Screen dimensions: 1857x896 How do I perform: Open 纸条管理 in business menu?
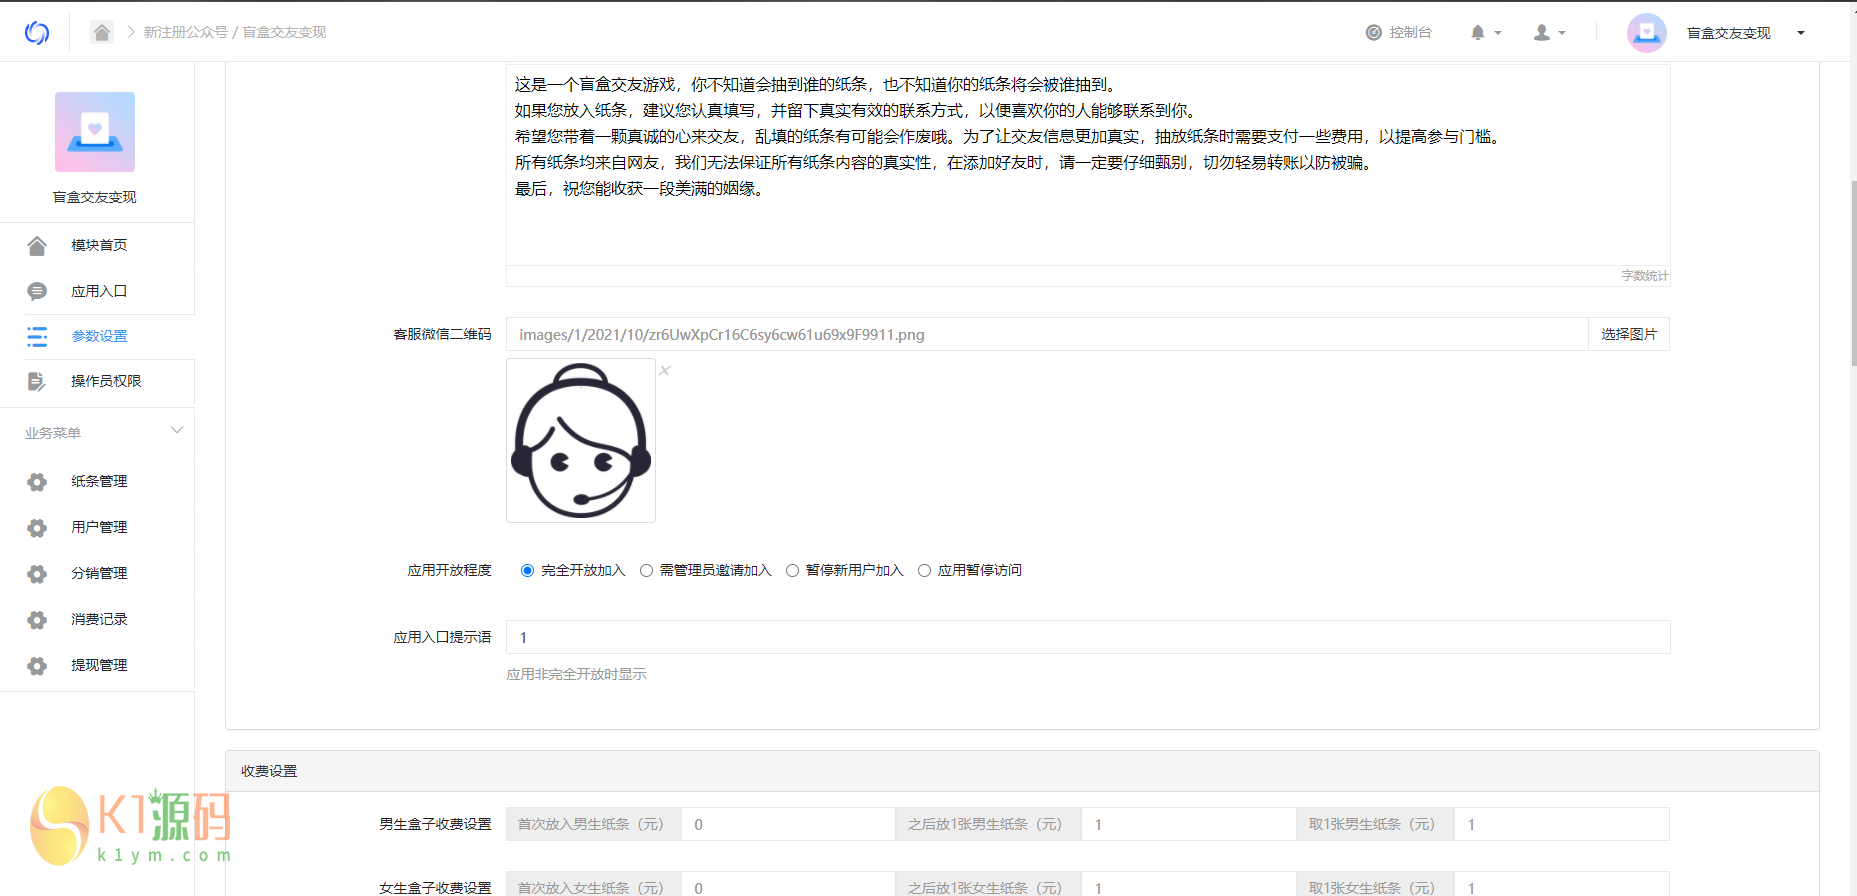(x=97, y=482)
